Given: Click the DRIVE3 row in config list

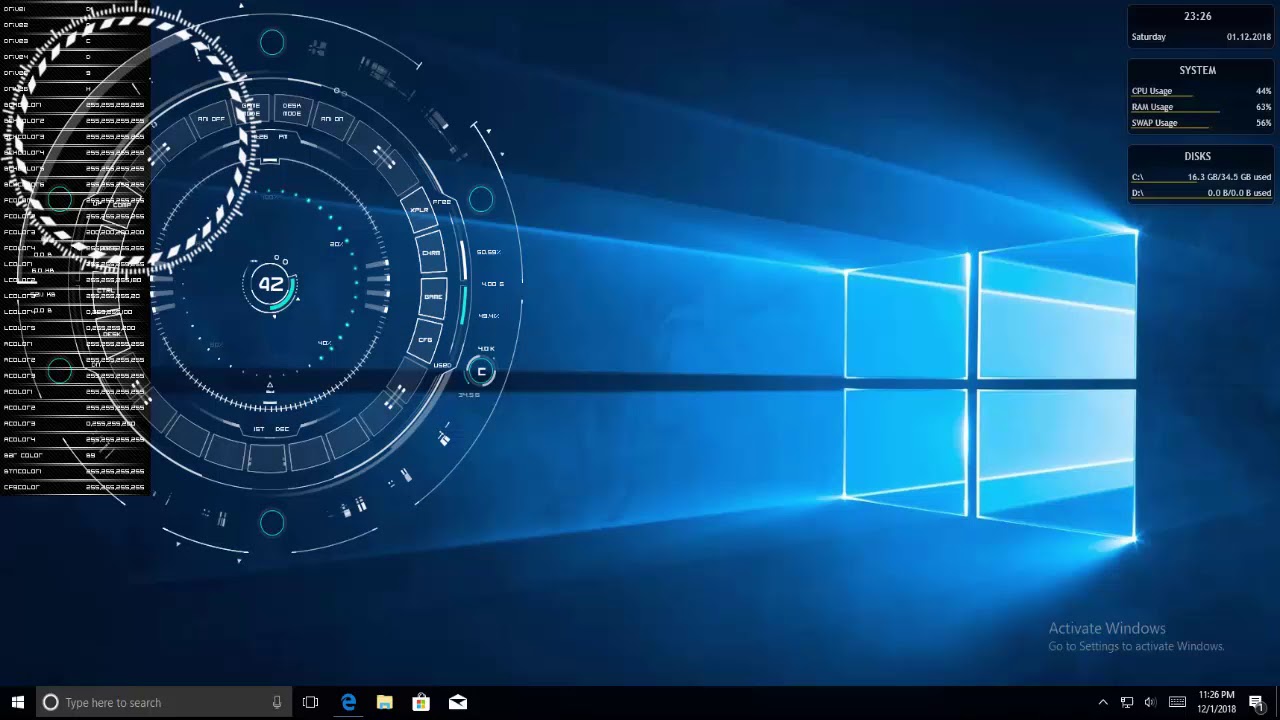Looking at the screenshot, I should point(75,41).
